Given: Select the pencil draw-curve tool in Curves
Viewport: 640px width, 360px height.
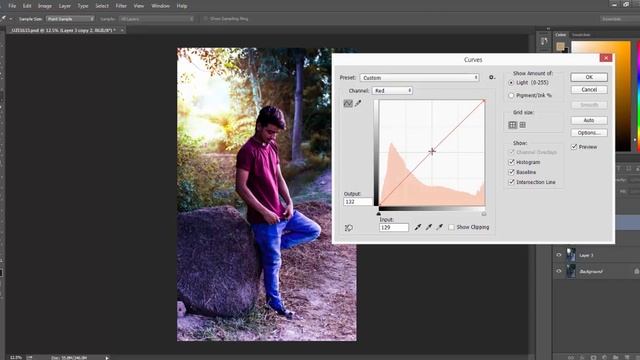Looking at the screenshot, I should pos(358,104).
